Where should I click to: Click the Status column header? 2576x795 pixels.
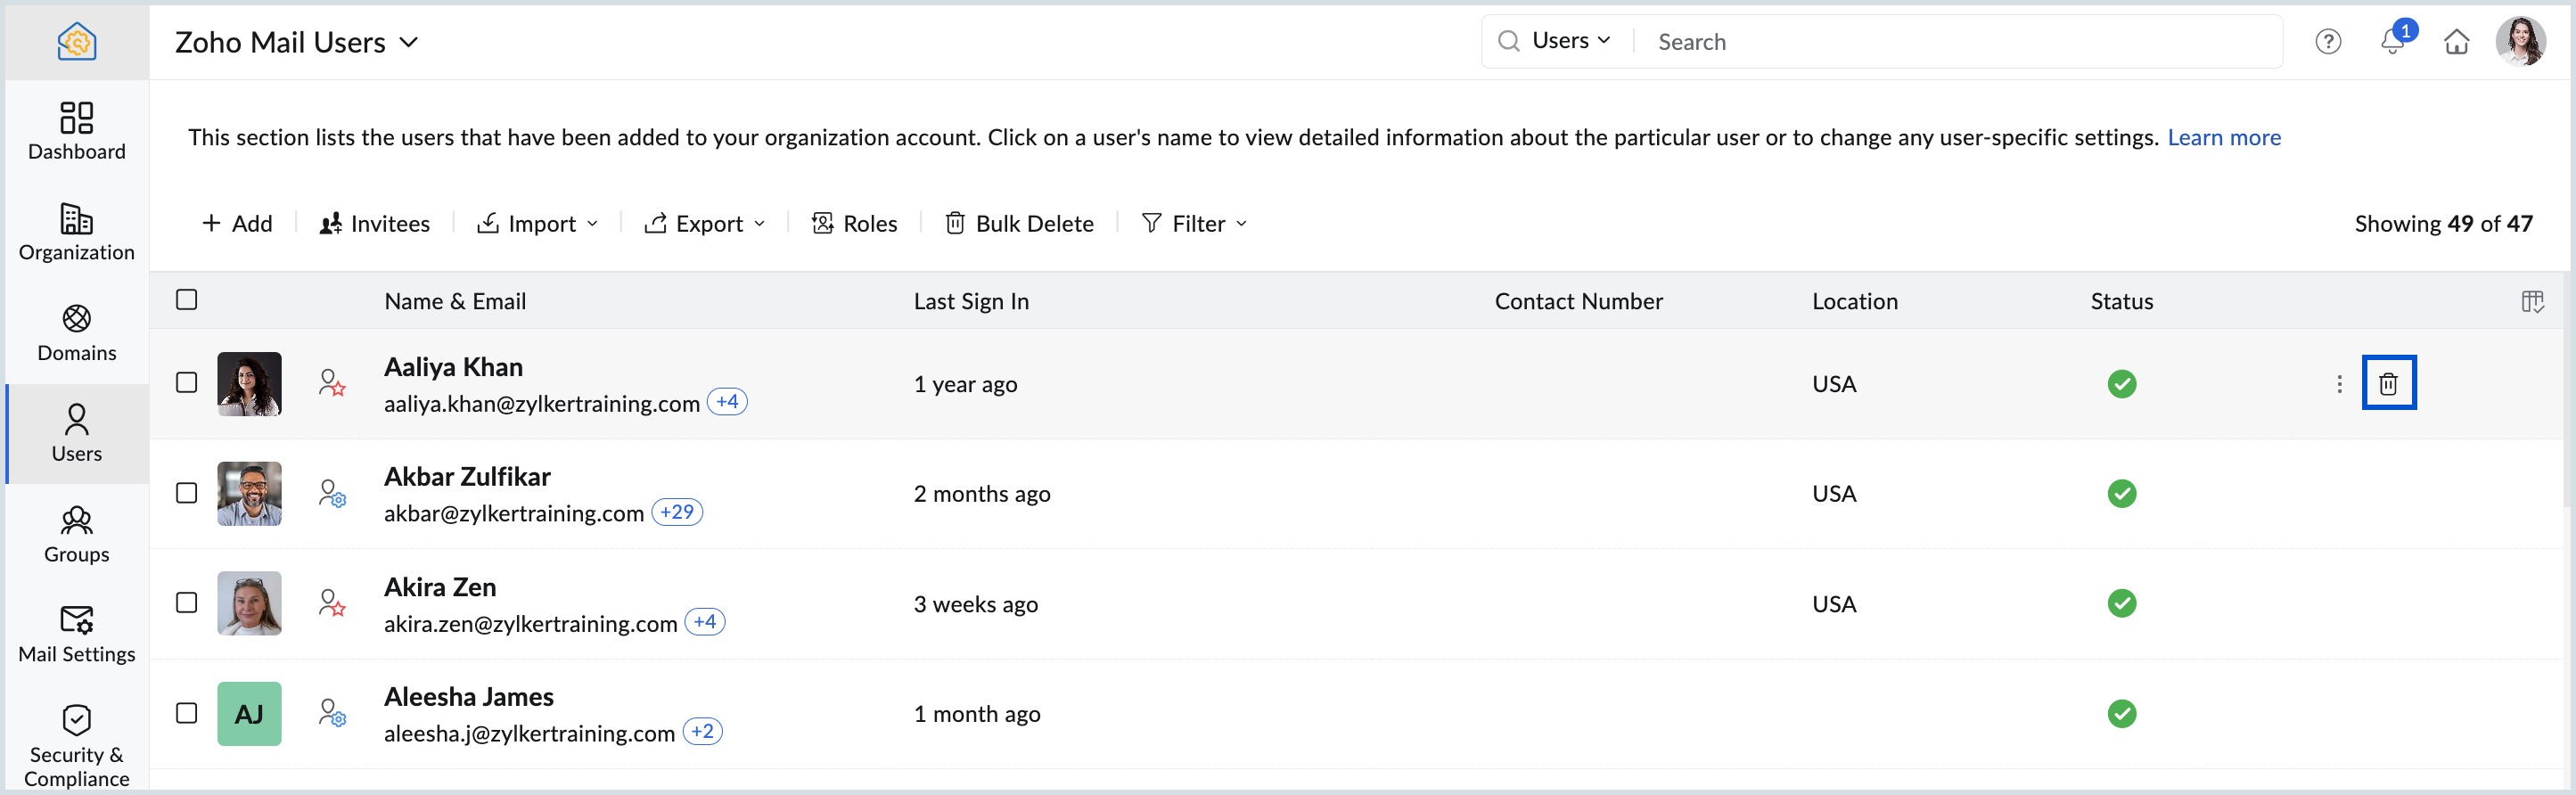[x=2122, y=301]
